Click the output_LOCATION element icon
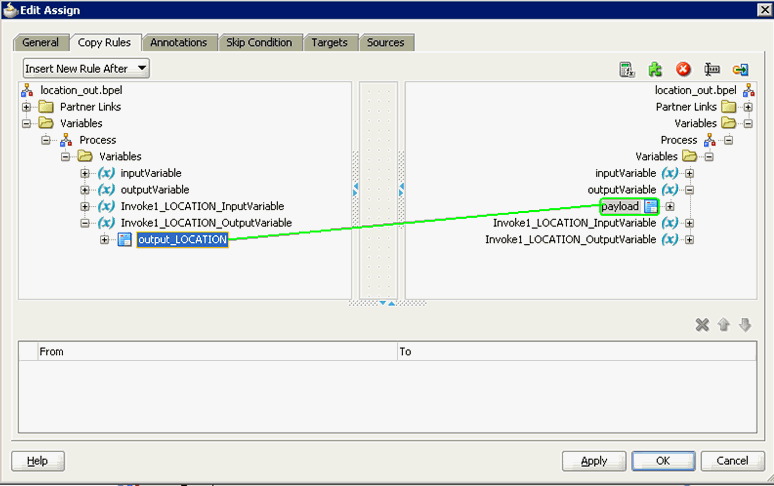This screenshot has height=486, width=774. pos(125,240)
